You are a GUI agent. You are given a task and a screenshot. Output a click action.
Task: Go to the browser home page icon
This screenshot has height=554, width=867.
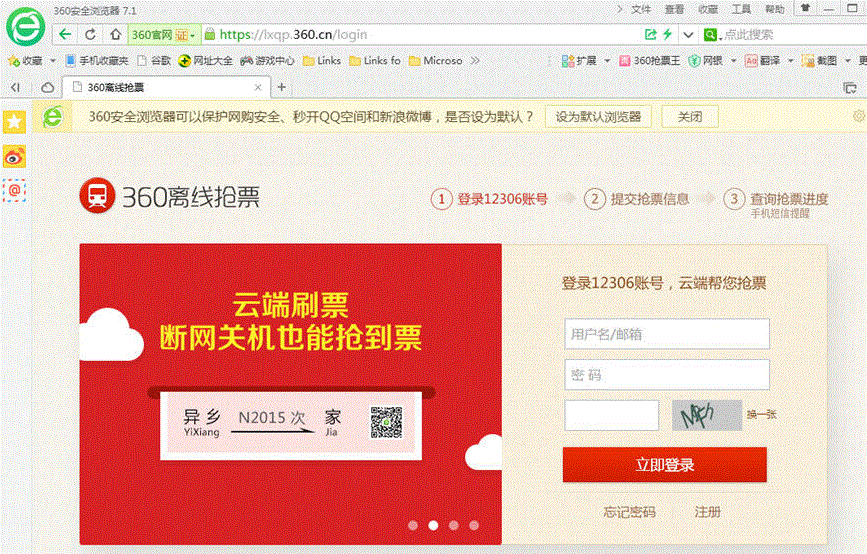(x=115, y=34)
